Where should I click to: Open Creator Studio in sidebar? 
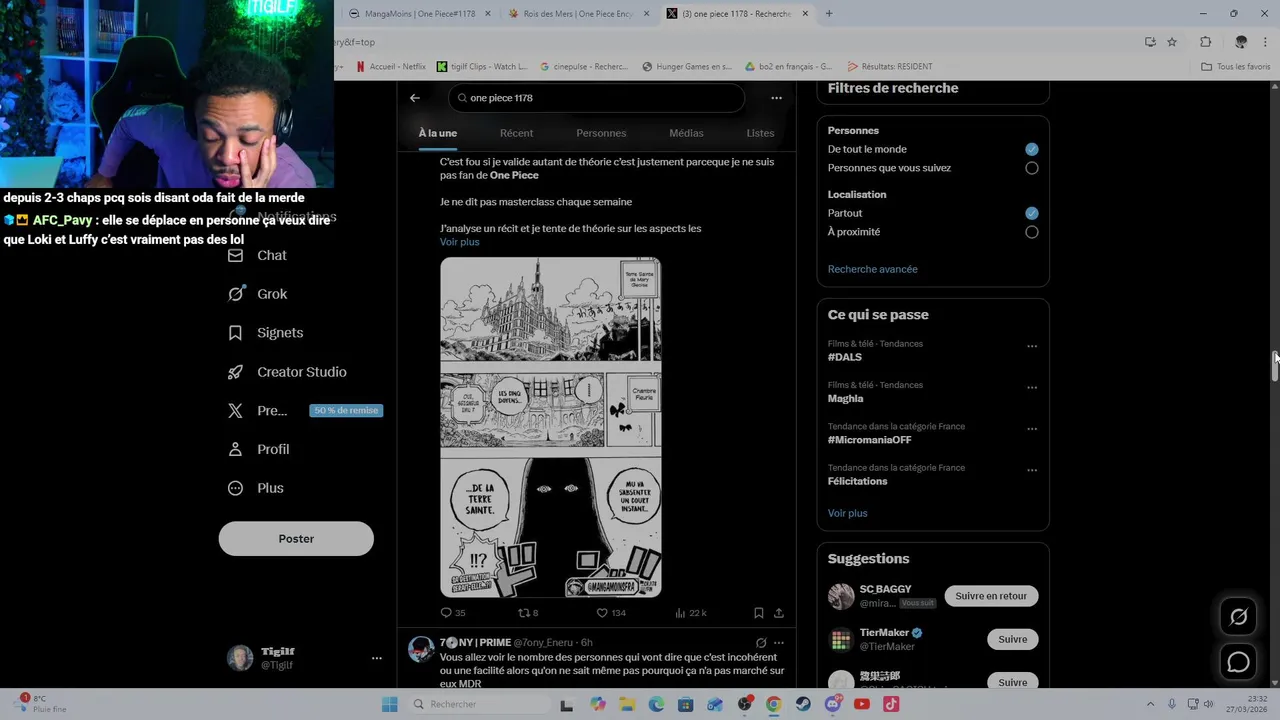288,372
